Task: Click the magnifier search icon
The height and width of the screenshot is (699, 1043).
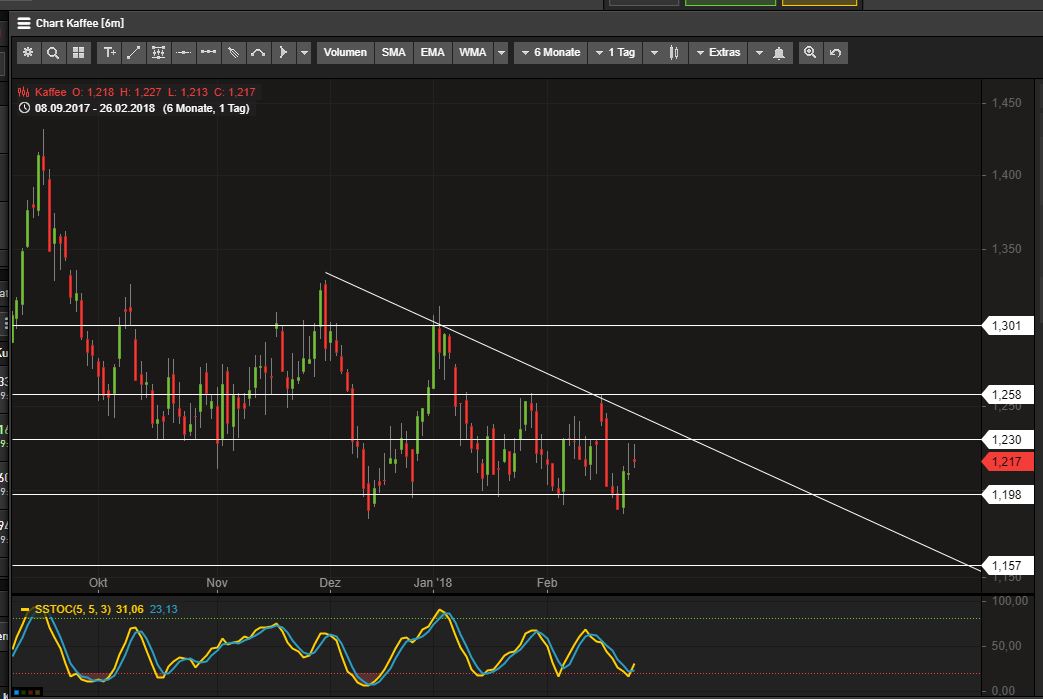Action: [x=52, y=52]
